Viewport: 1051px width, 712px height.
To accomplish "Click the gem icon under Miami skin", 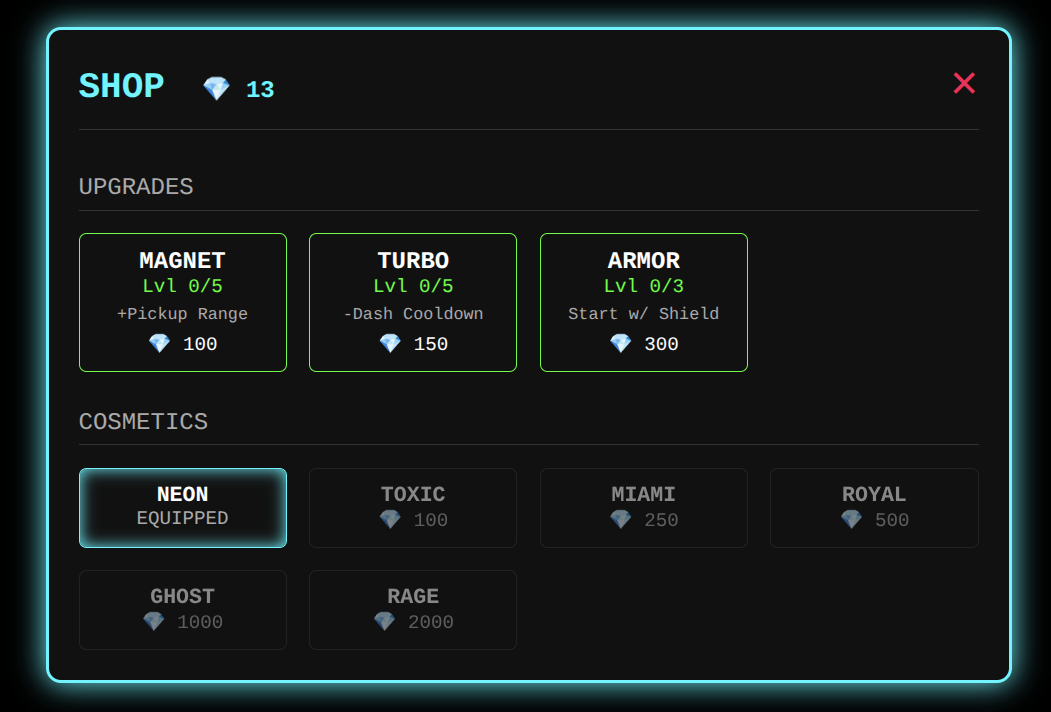I will [621, 520].
